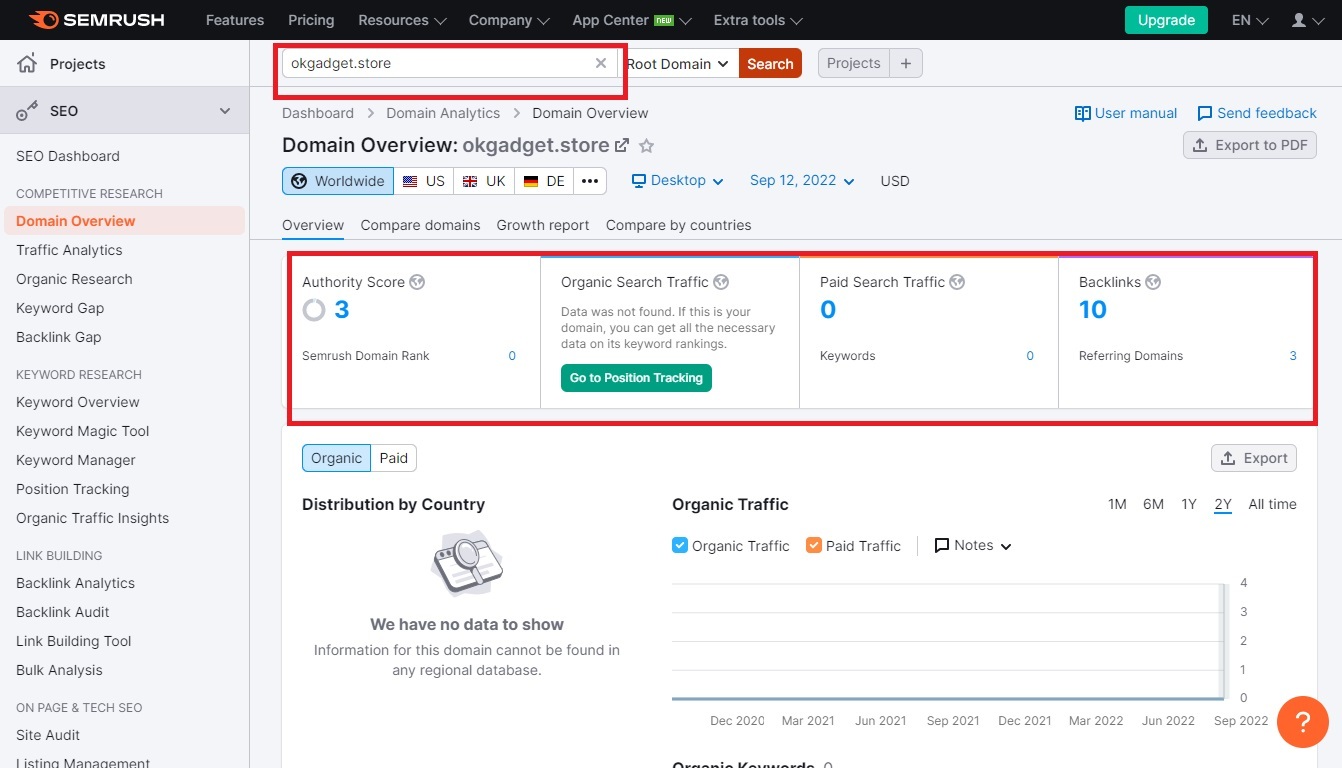Select the Overview tab
Image resolution: width=1342 pixels, height=768 pixels.
tap(313, 225)
